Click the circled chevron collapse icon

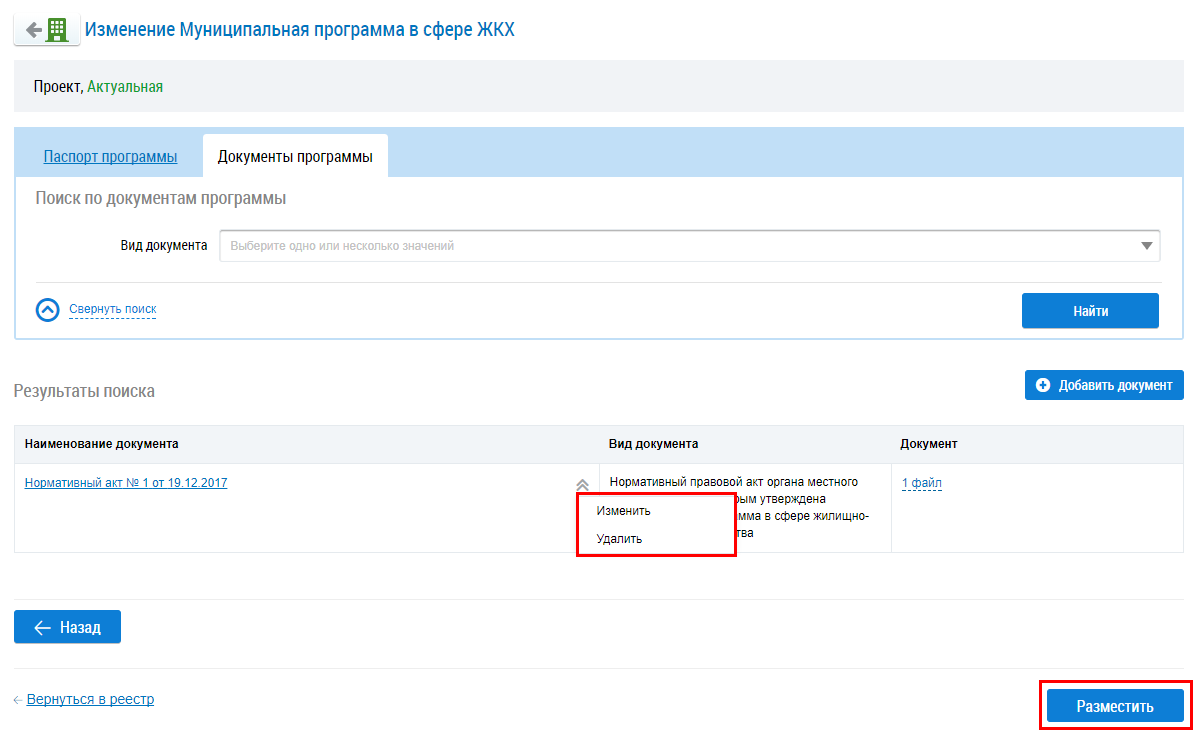tap(48, 310)
